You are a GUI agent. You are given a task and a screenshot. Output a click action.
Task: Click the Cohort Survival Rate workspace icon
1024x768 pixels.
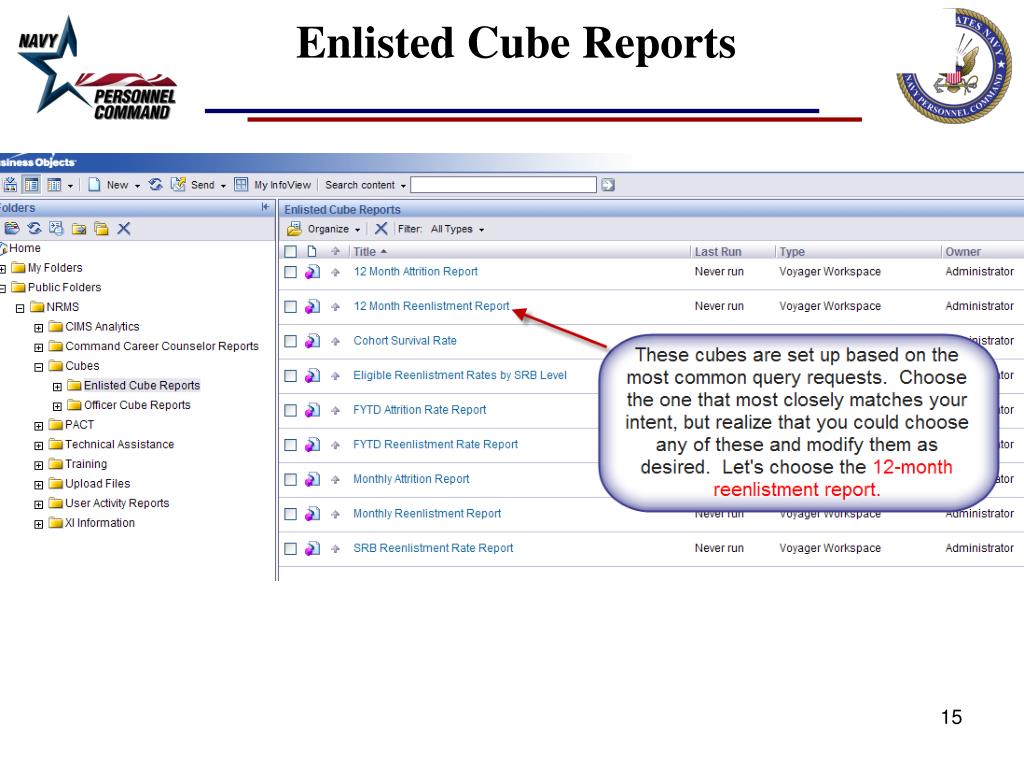pos(313,341)
